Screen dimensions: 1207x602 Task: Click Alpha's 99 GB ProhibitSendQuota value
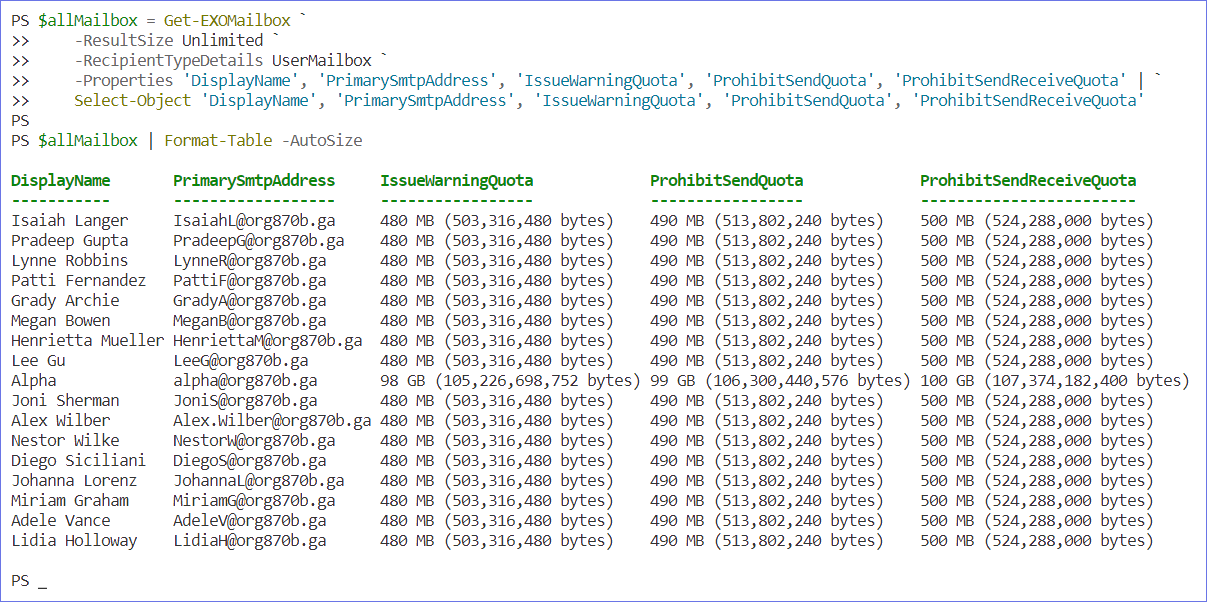point(780,381)
